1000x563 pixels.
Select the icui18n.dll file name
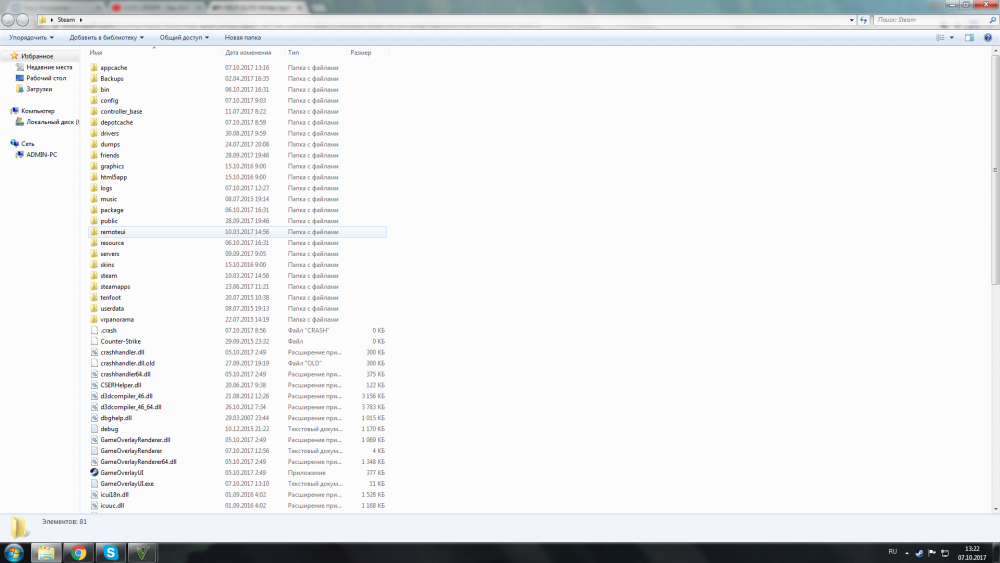(x=114, y=494)
